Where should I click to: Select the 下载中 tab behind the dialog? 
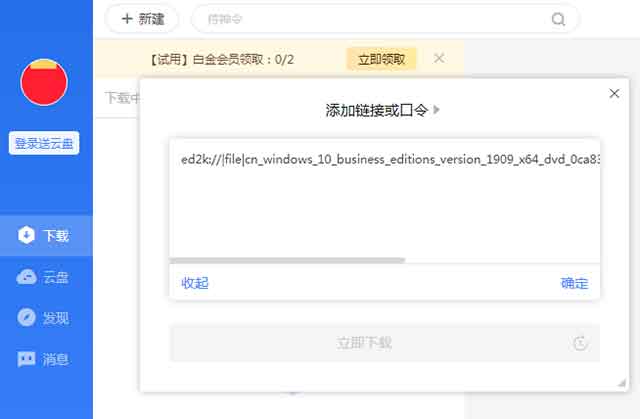122,98
